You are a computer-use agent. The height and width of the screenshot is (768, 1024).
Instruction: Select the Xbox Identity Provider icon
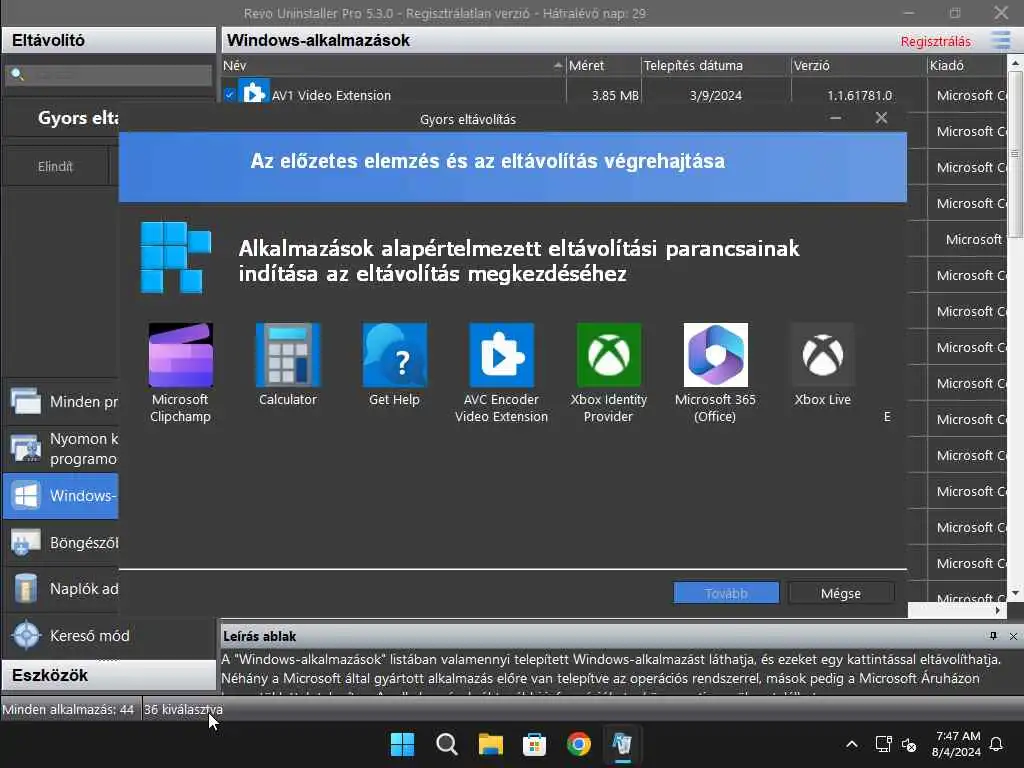click(609, 355)
